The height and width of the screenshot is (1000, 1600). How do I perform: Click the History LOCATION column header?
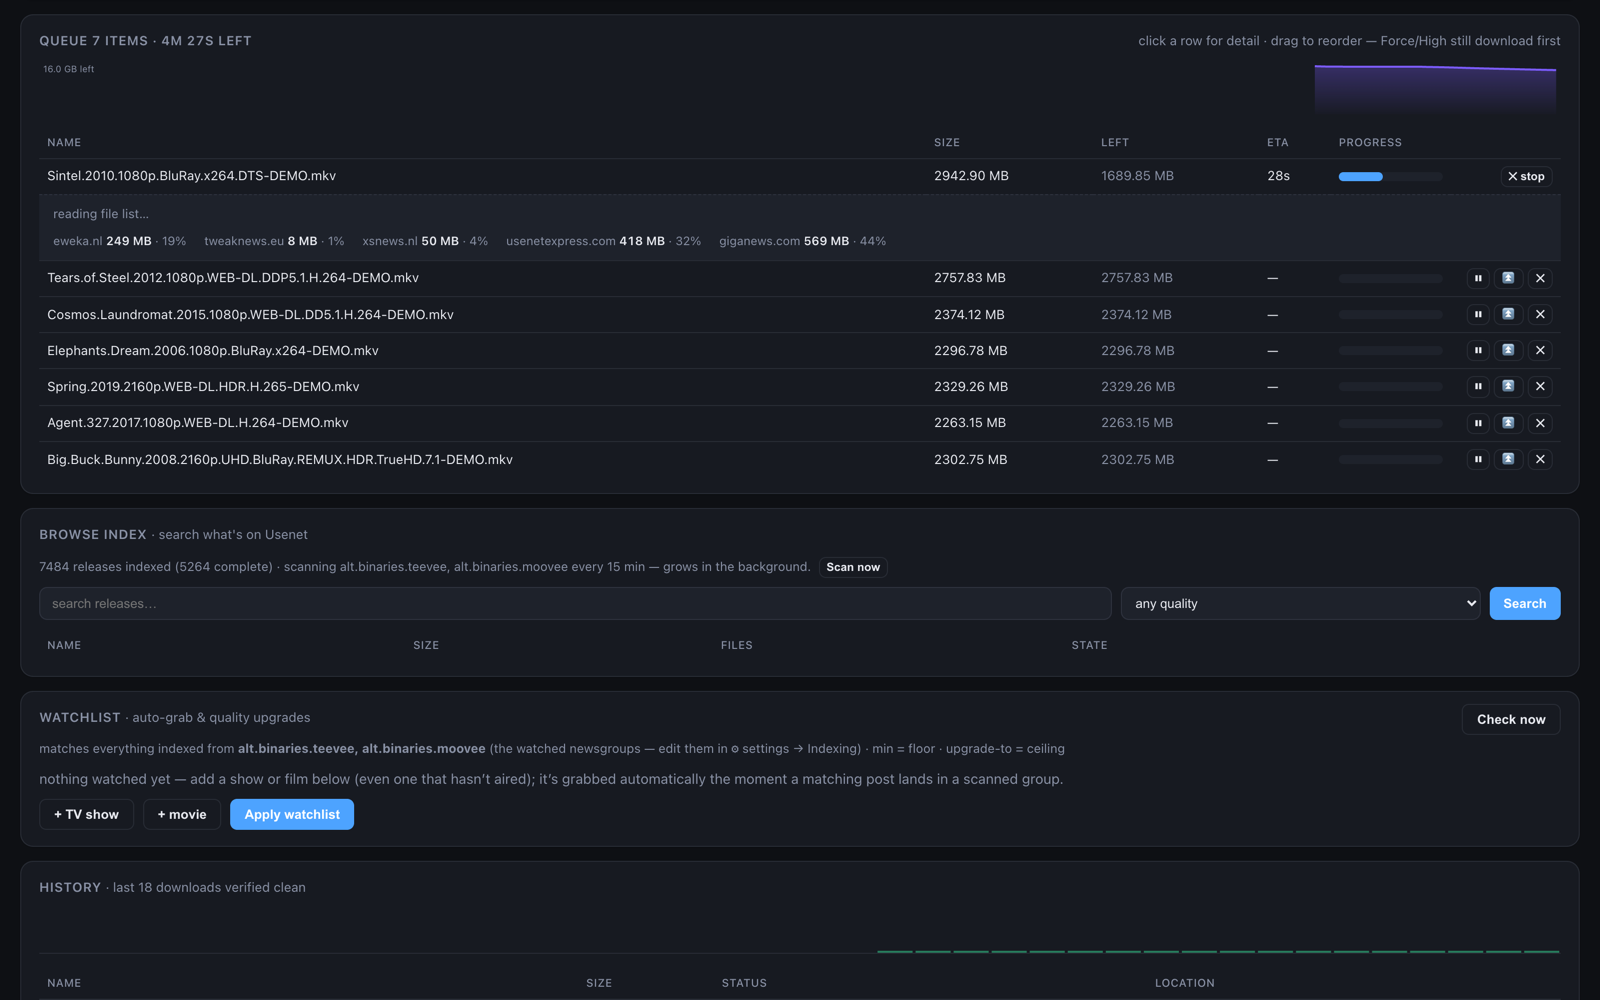(x=1185, y=984)
